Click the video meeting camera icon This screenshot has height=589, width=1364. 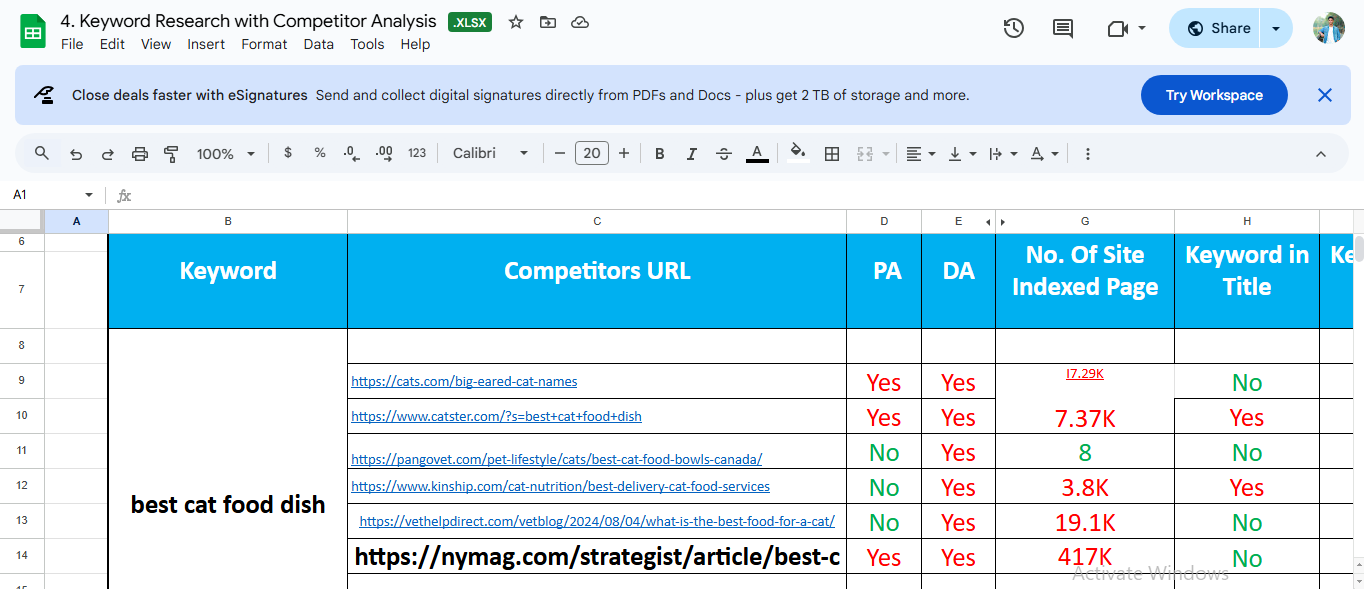[x=1118, y=28]
